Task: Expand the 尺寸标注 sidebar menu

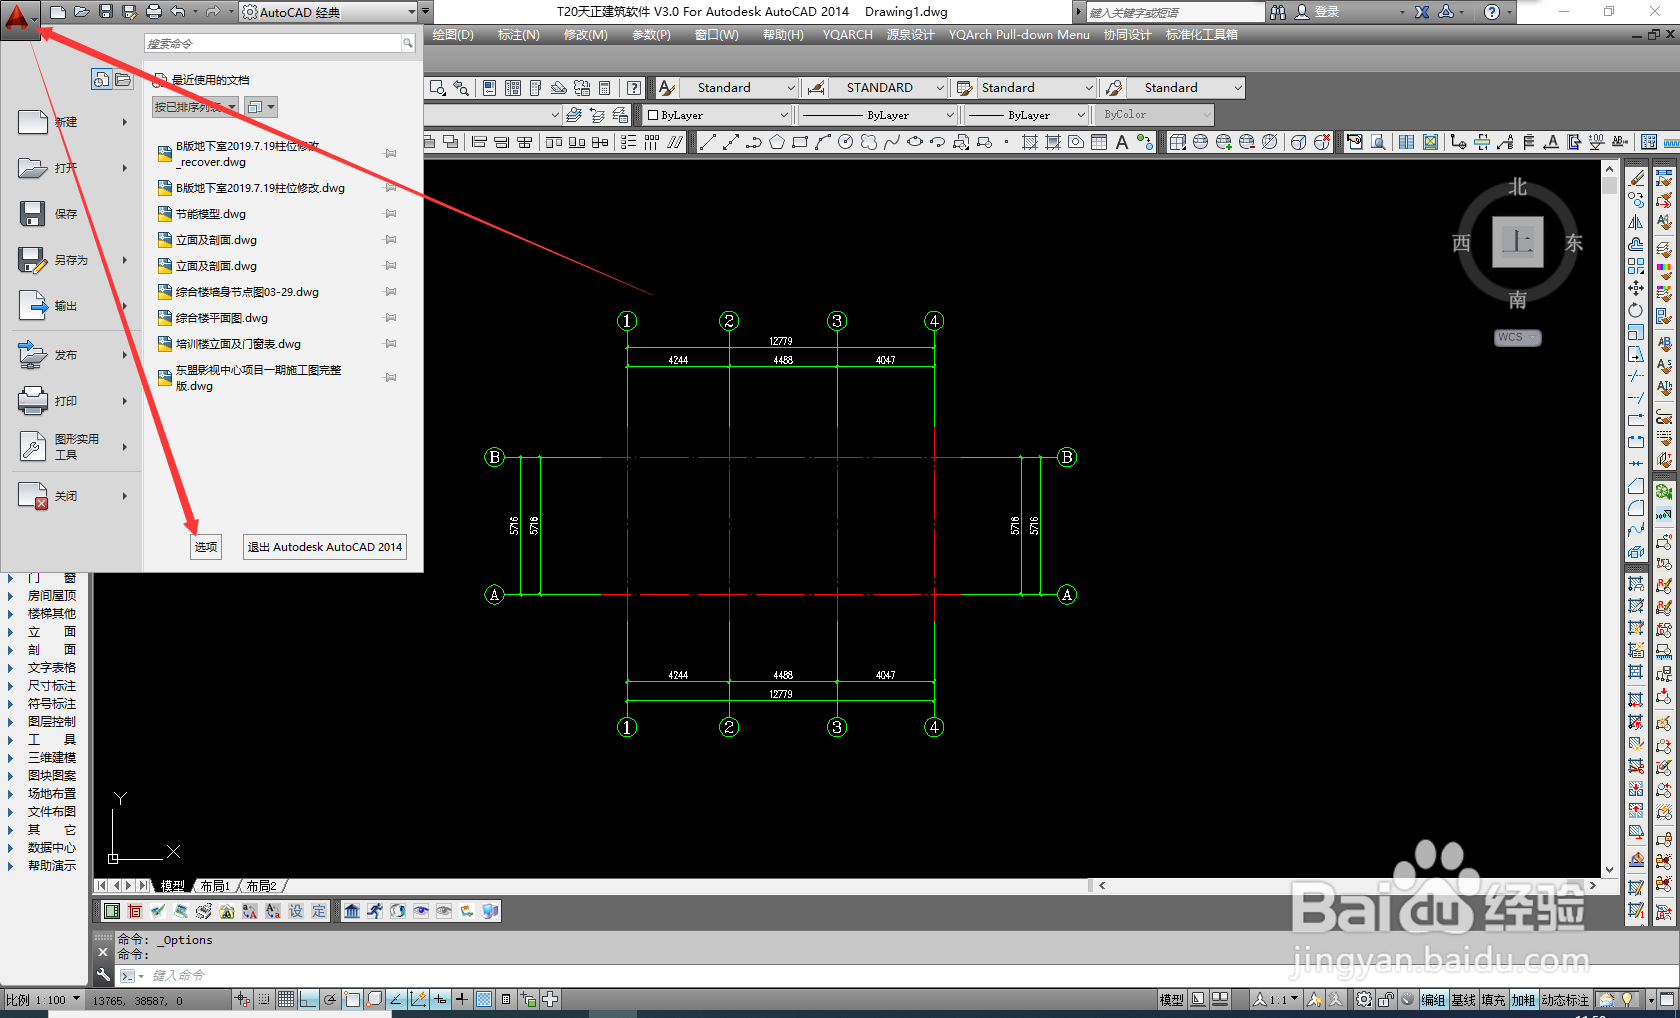Action: pyautogui.click(x=52, y=686)
